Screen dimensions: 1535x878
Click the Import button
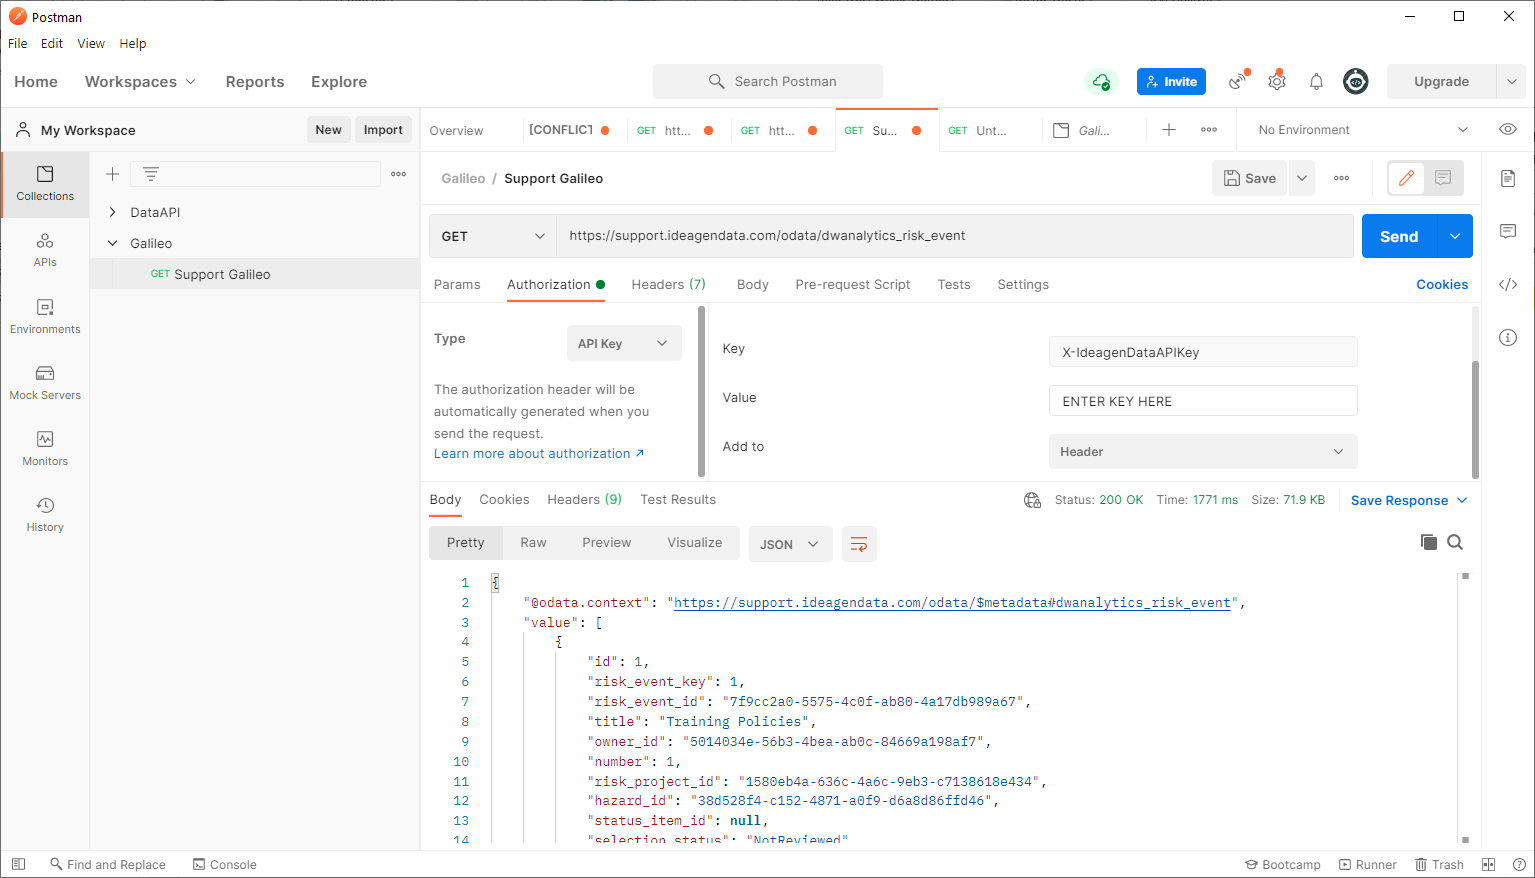coord(383,130)
